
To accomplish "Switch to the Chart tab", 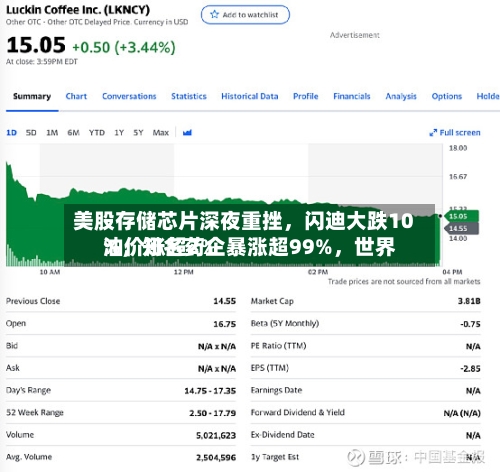I will click(x=76, y=96).
